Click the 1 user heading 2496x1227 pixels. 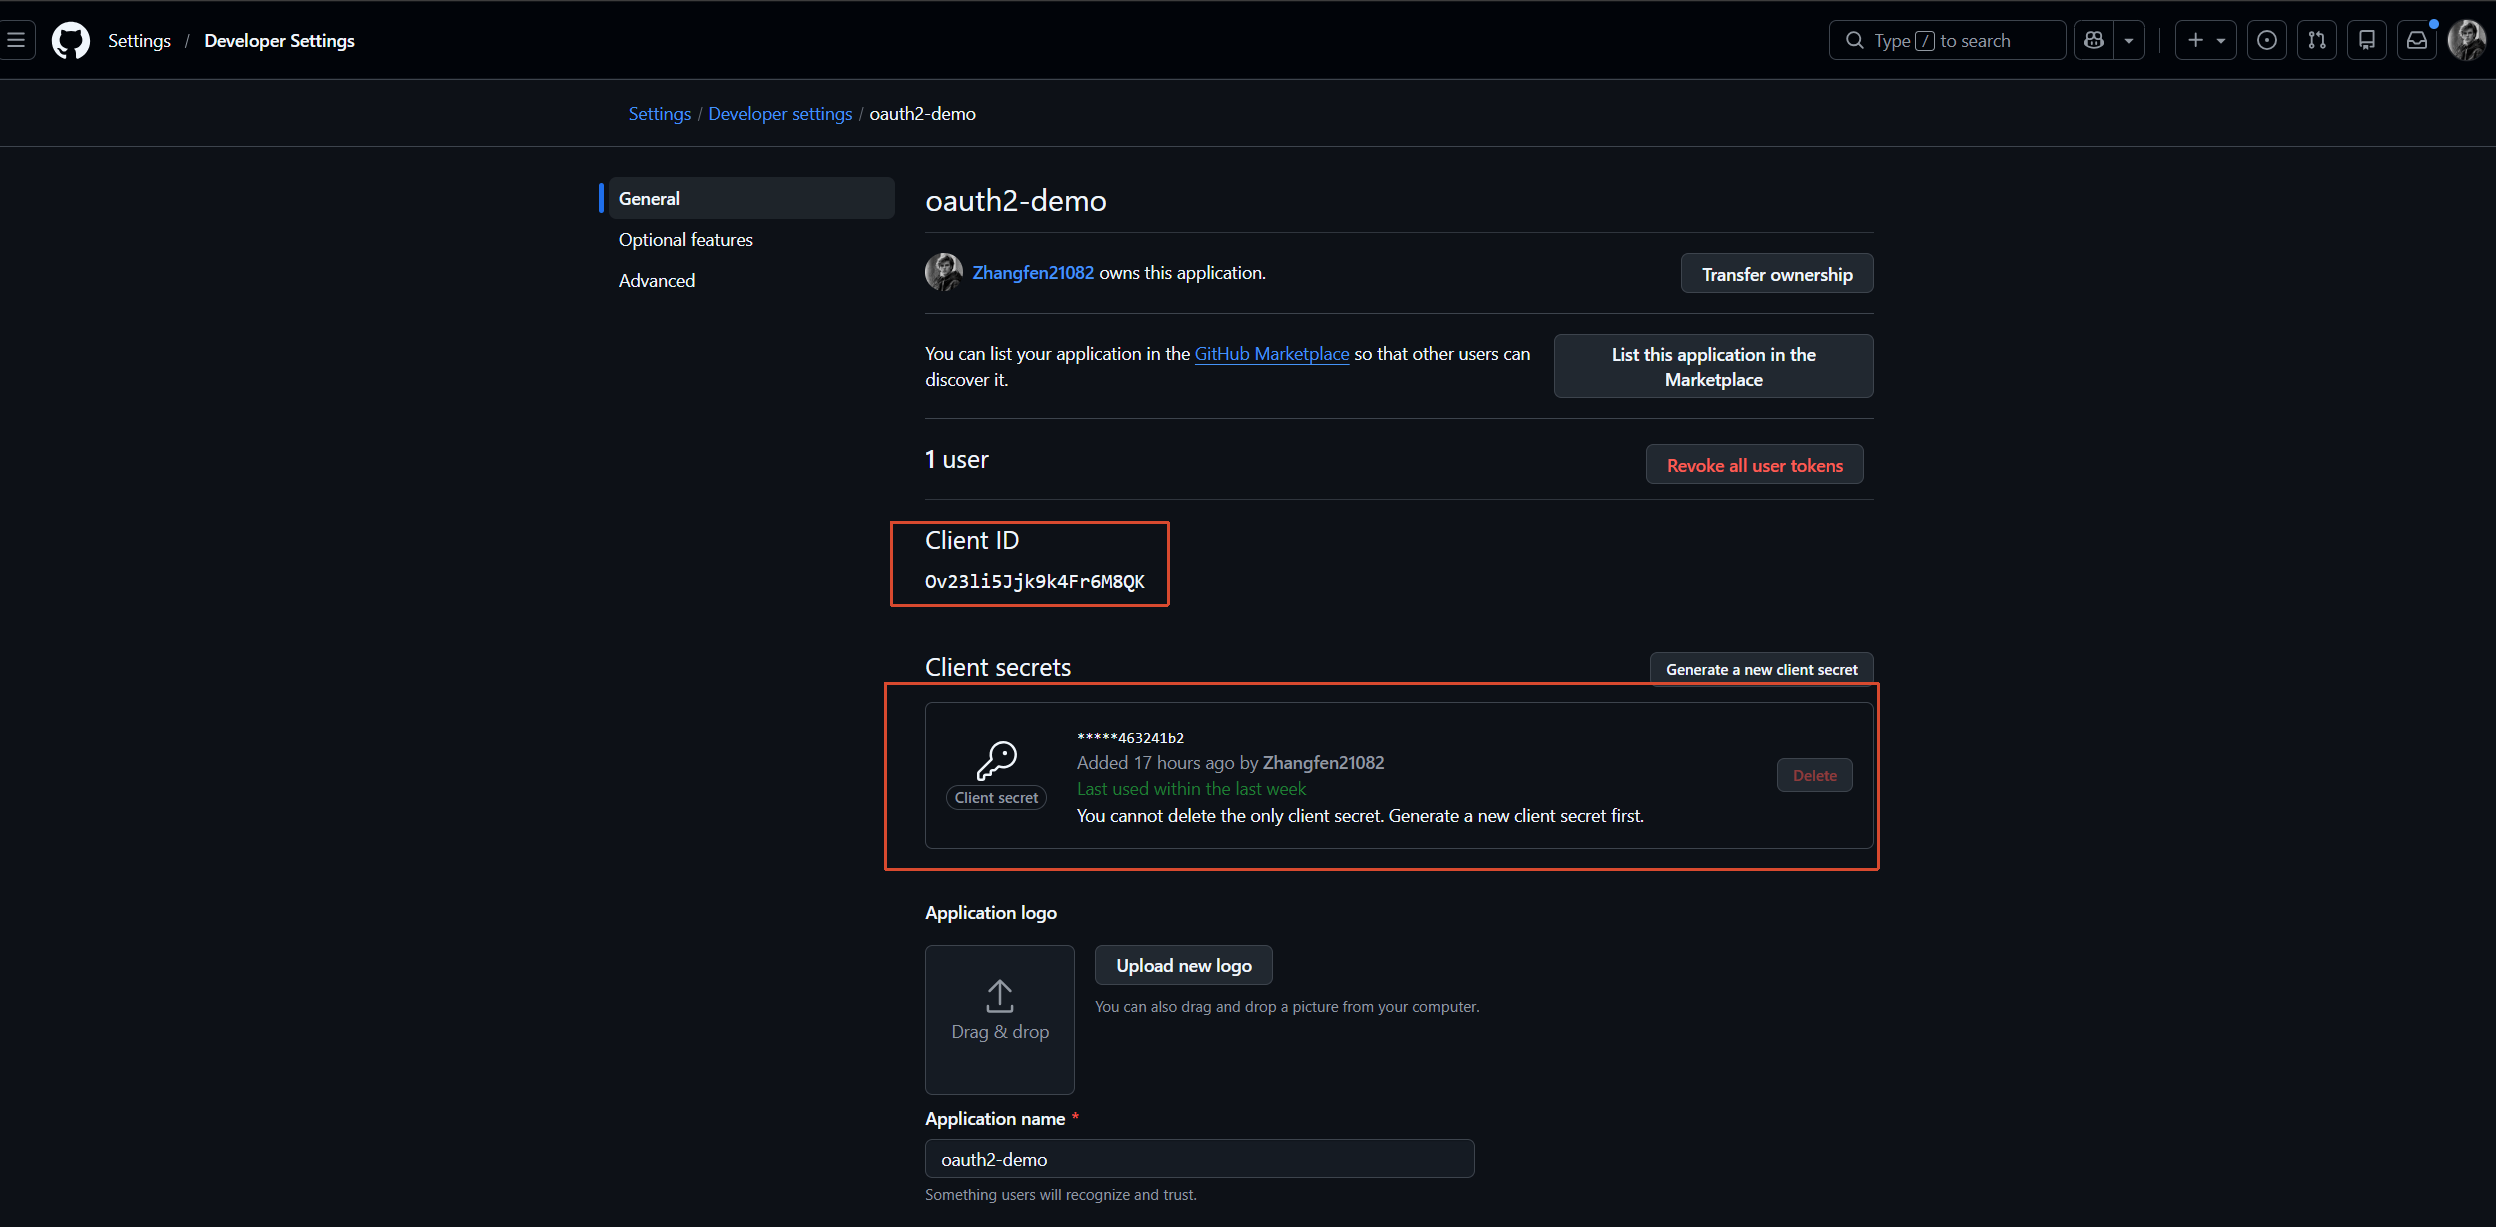point(956,459)
